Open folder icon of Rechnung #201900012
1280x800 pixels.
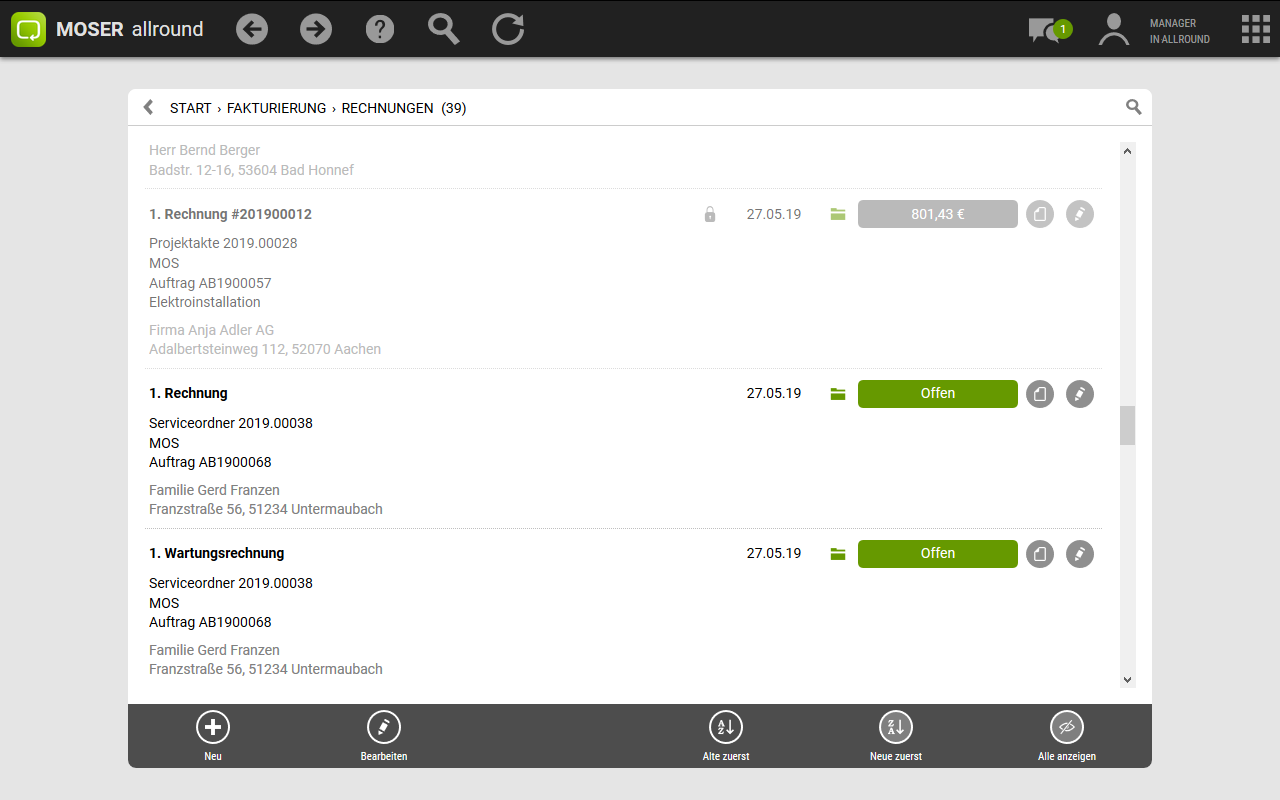[x=838, y=214]
